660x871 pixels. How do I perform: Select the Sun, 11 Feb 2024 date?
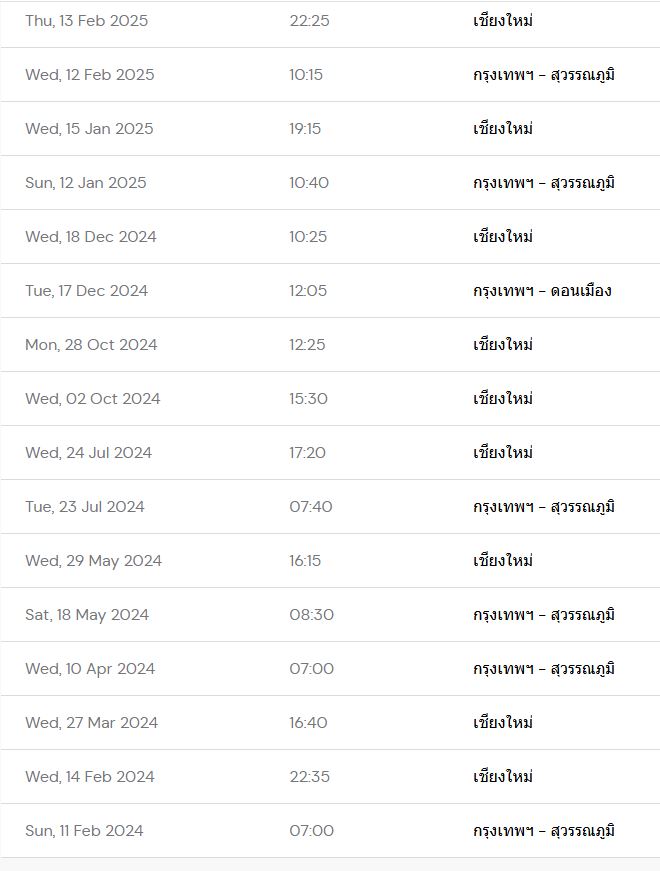click(x=84, y=830)
